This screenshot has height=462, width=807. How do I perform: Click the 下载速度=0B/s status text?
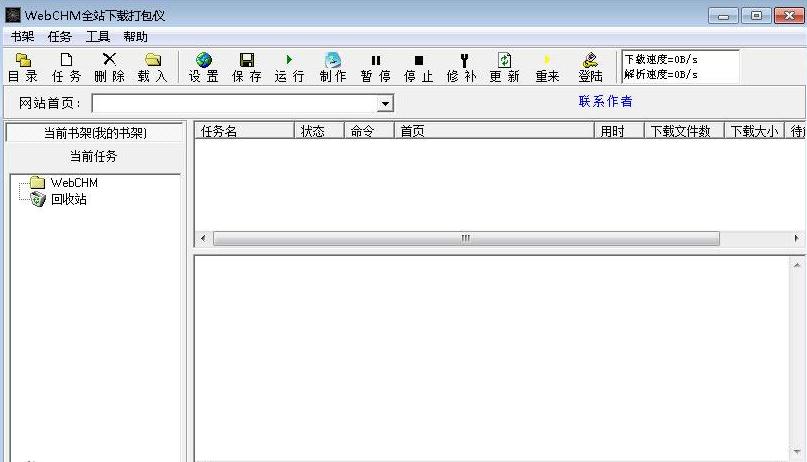(661, 59)
